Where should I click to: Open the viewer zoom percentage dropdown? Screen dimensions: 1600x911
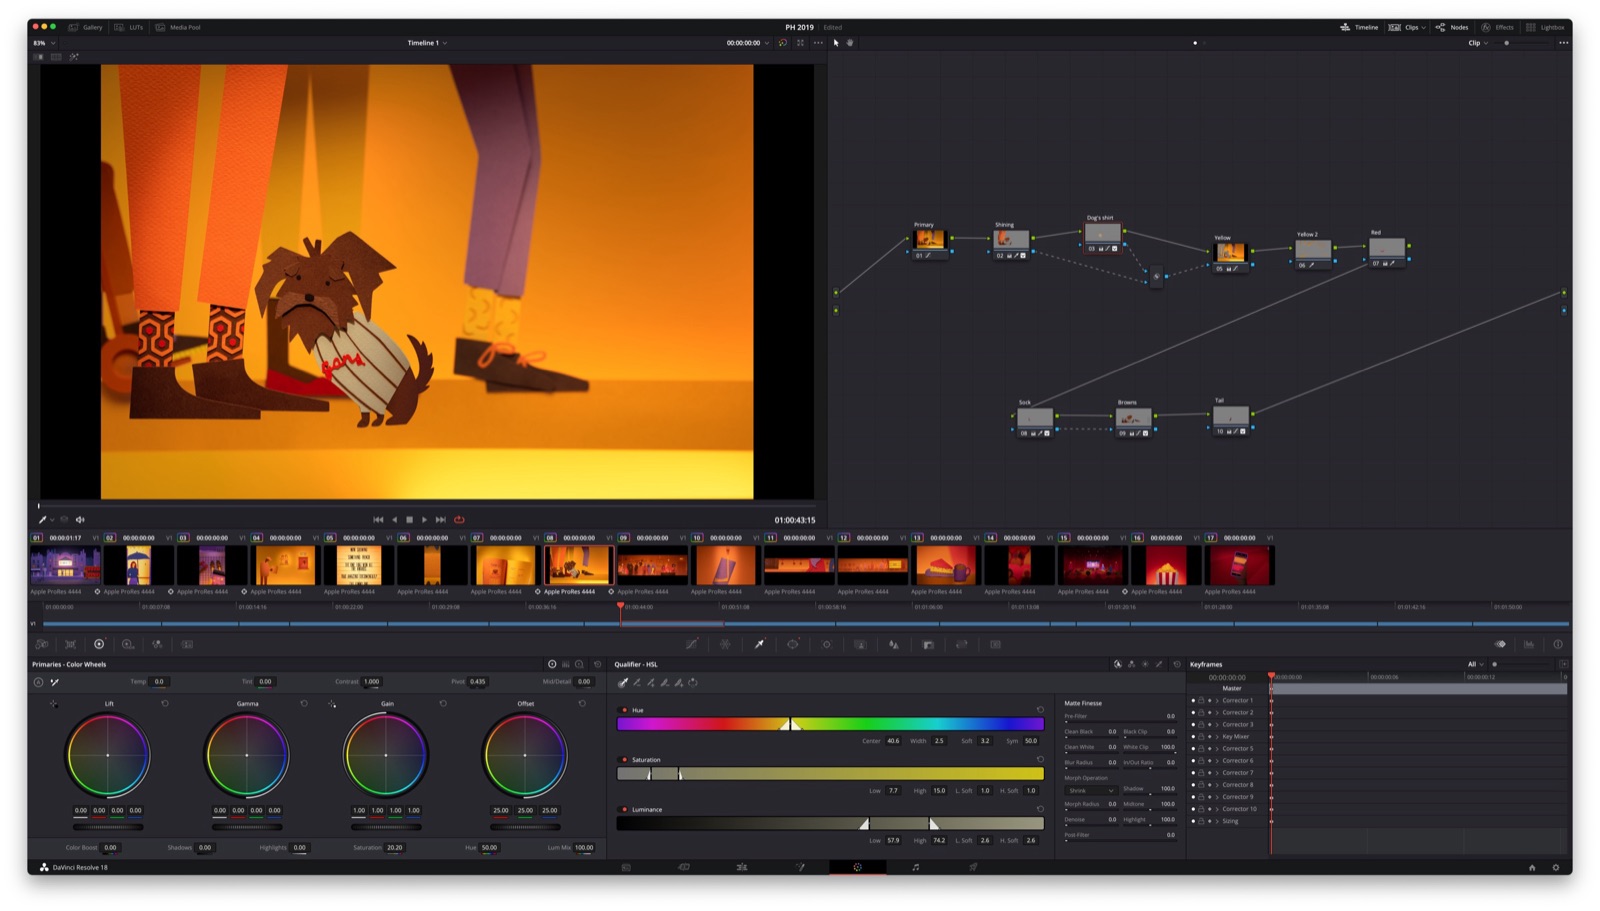click(x=44, y=43)
